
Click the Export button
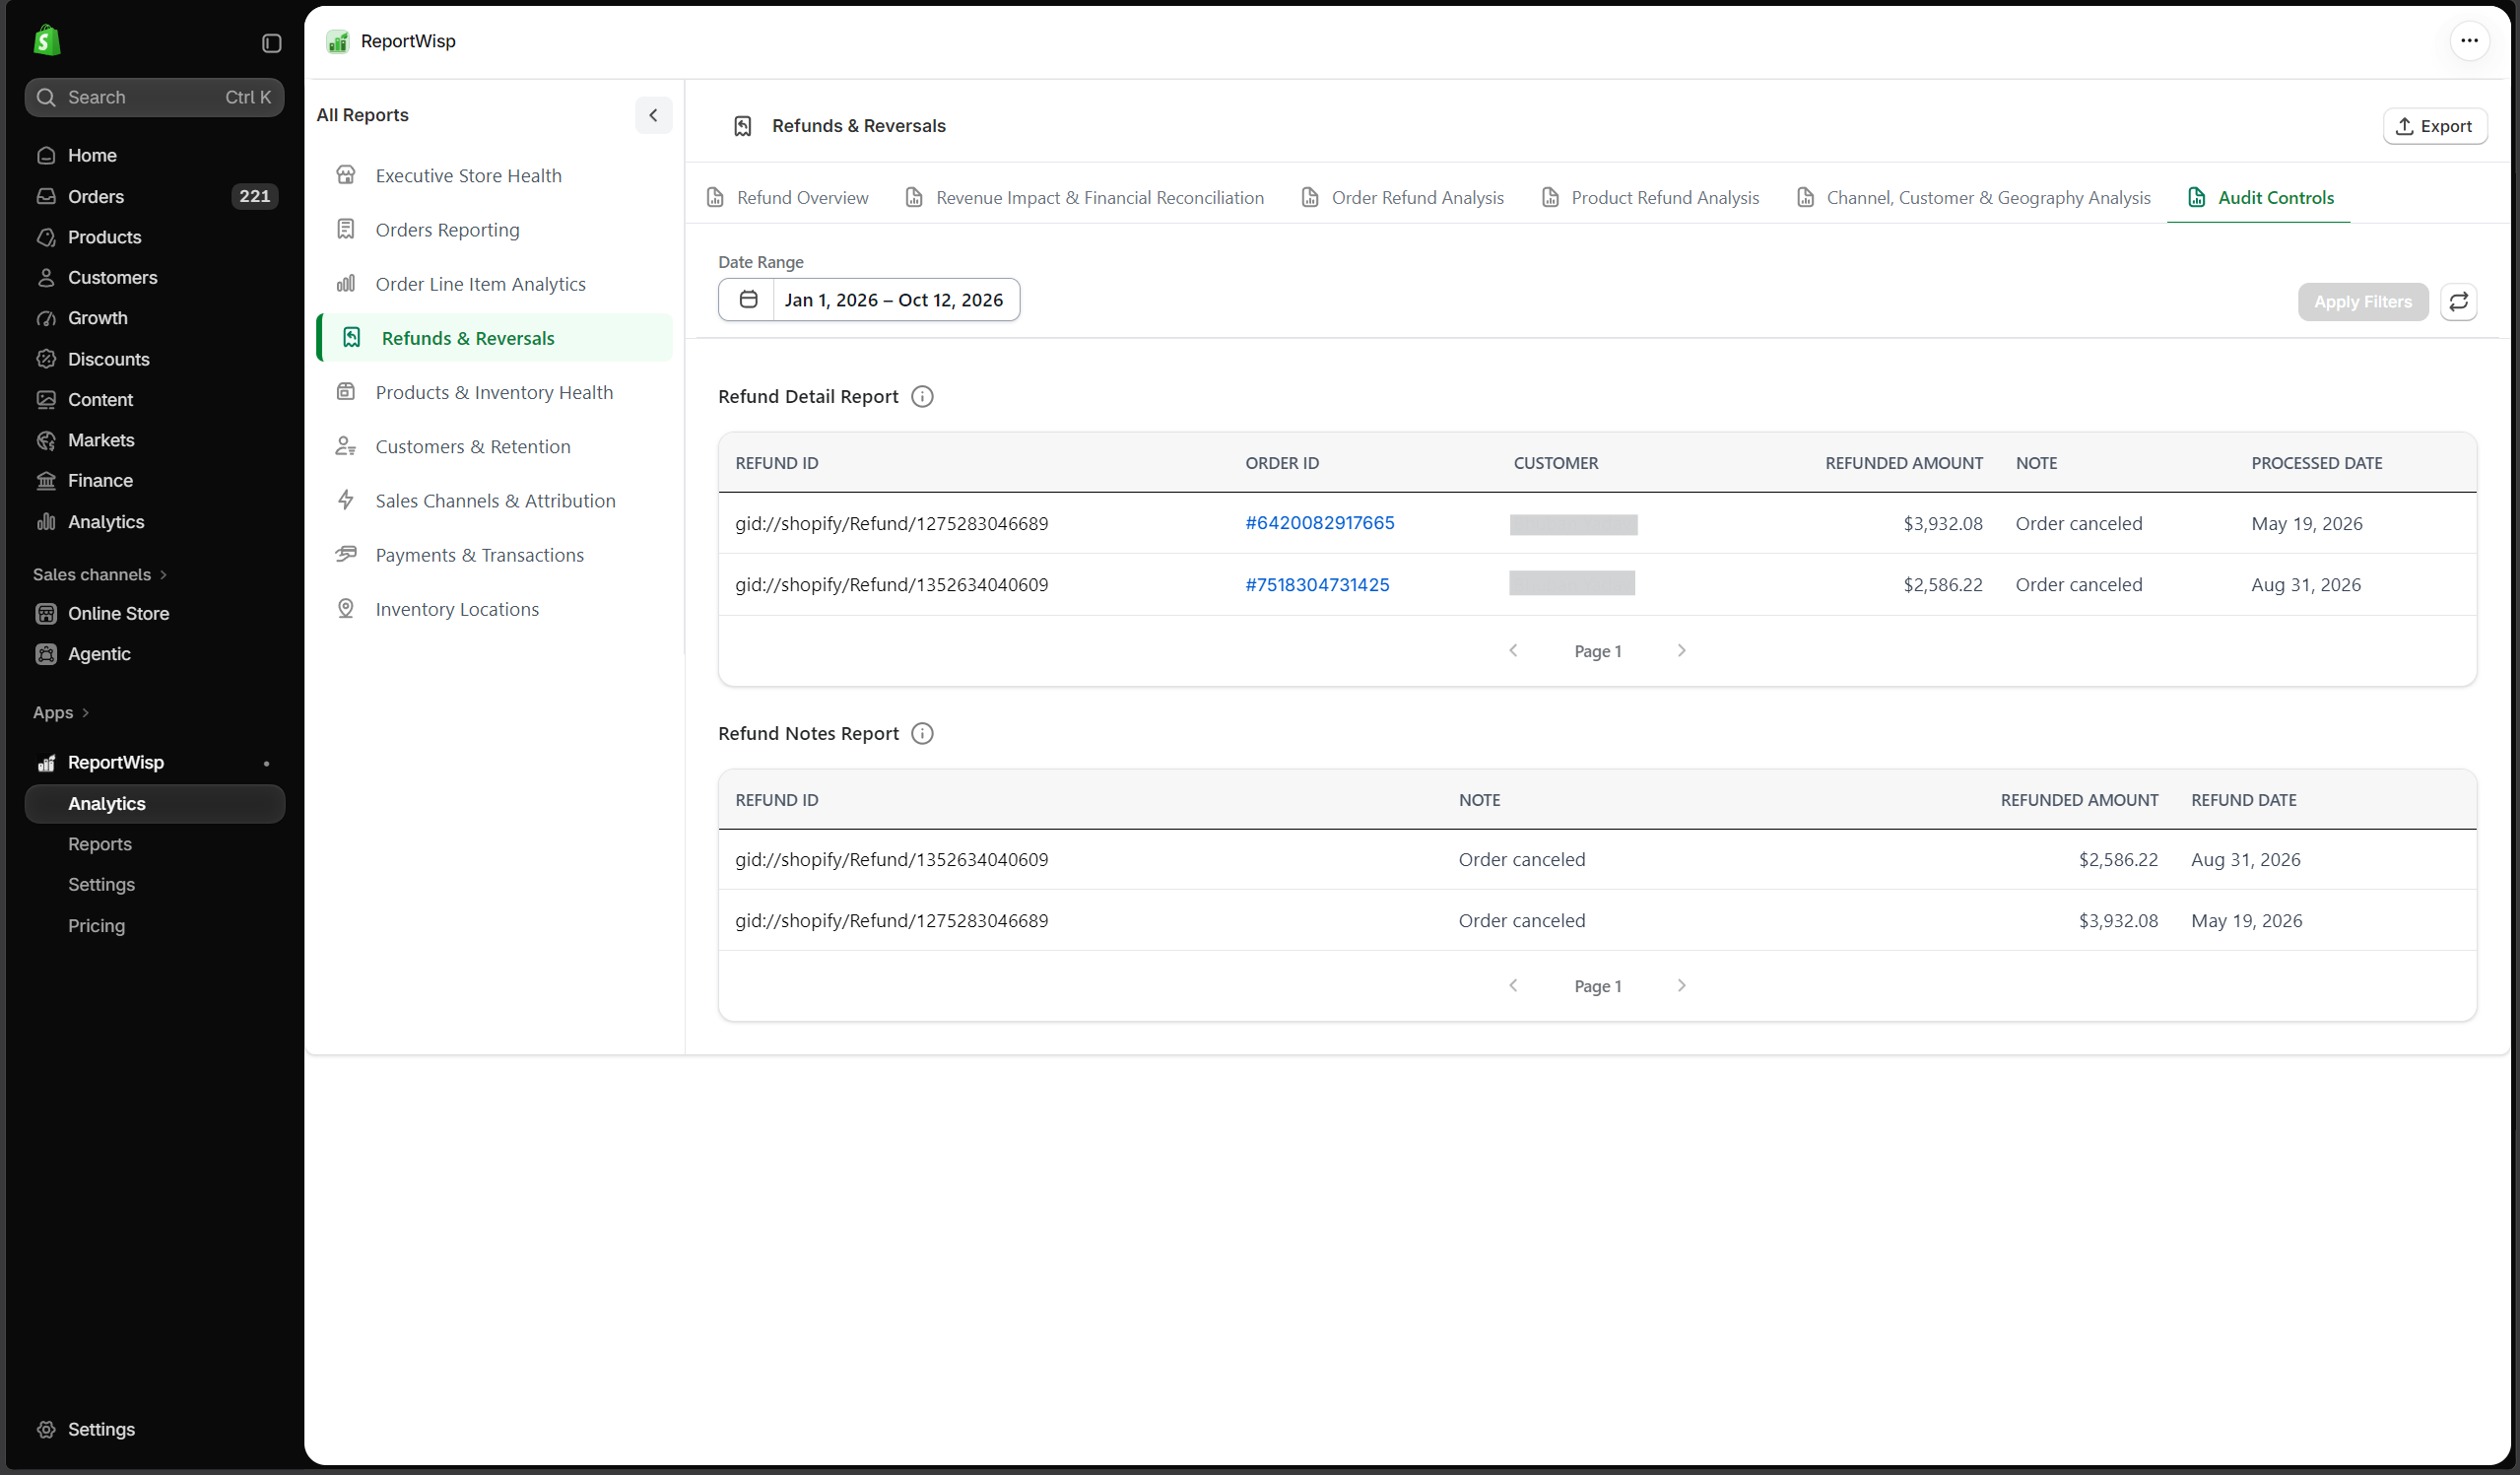[x=2434, y=126]
